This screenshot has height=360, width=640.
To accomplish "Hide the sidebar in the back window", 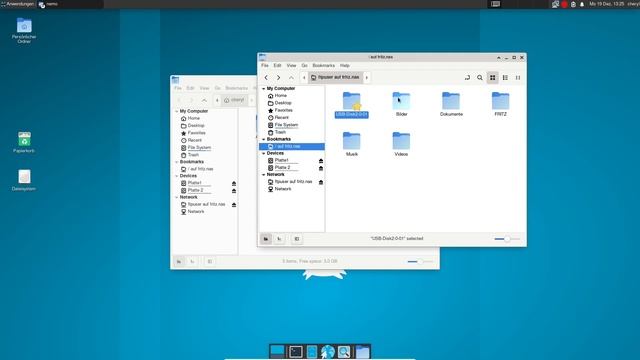I will pos(210,262).
